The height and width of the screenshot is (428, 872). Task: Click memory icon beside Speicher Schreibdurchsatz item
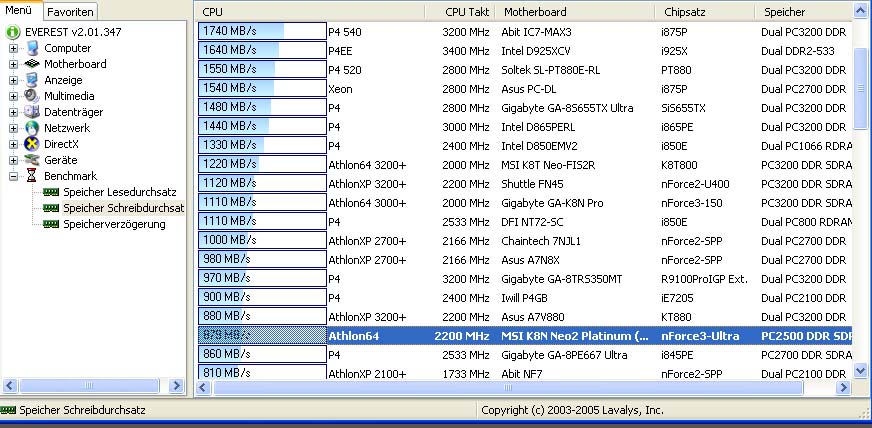coord(51,208)
